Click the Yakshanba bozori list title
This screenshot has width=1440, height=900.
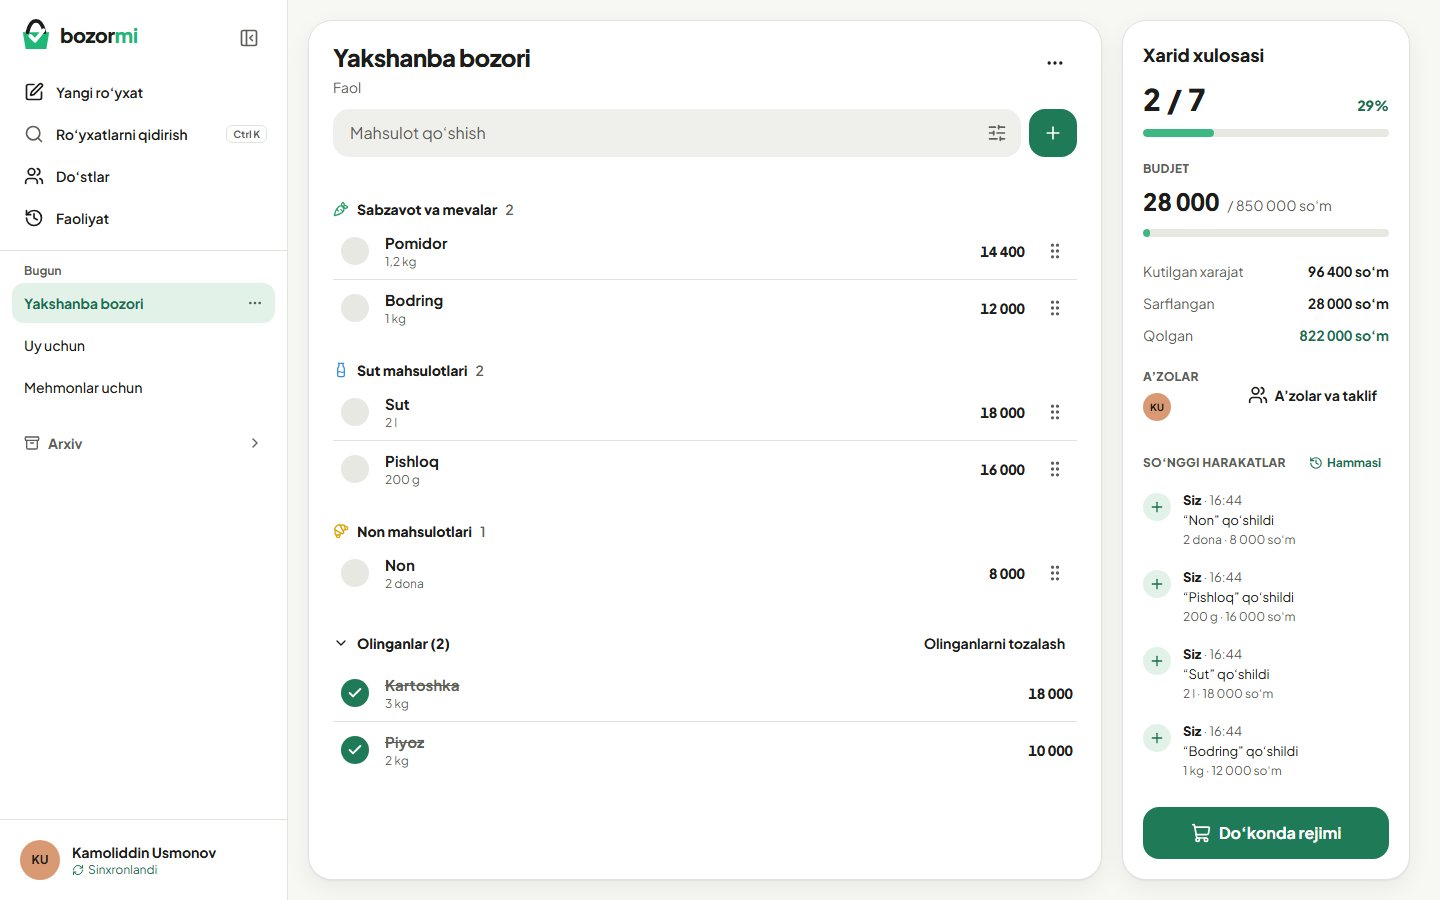432,58
